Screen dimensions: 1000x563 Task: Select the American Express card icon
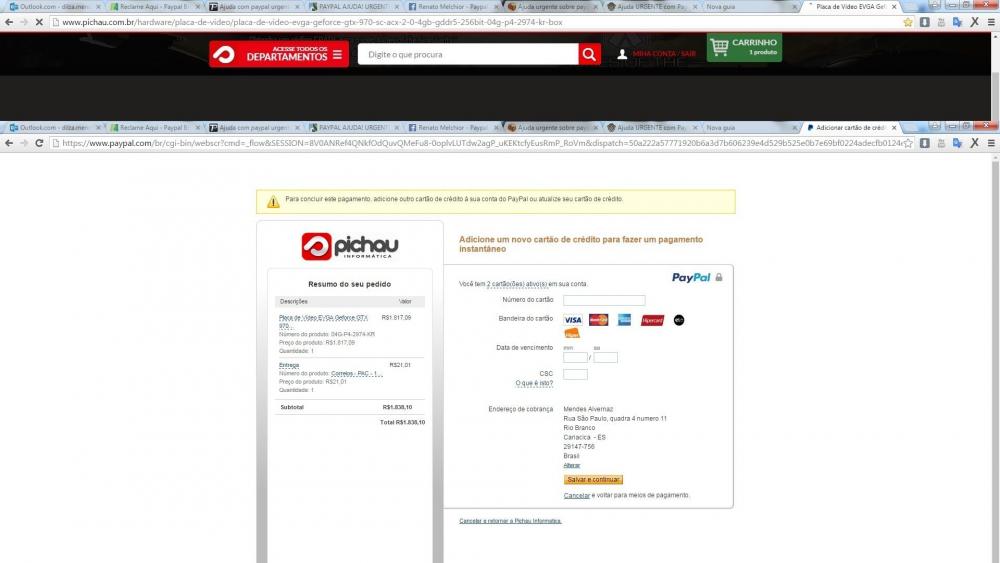[x=624, y=319]
